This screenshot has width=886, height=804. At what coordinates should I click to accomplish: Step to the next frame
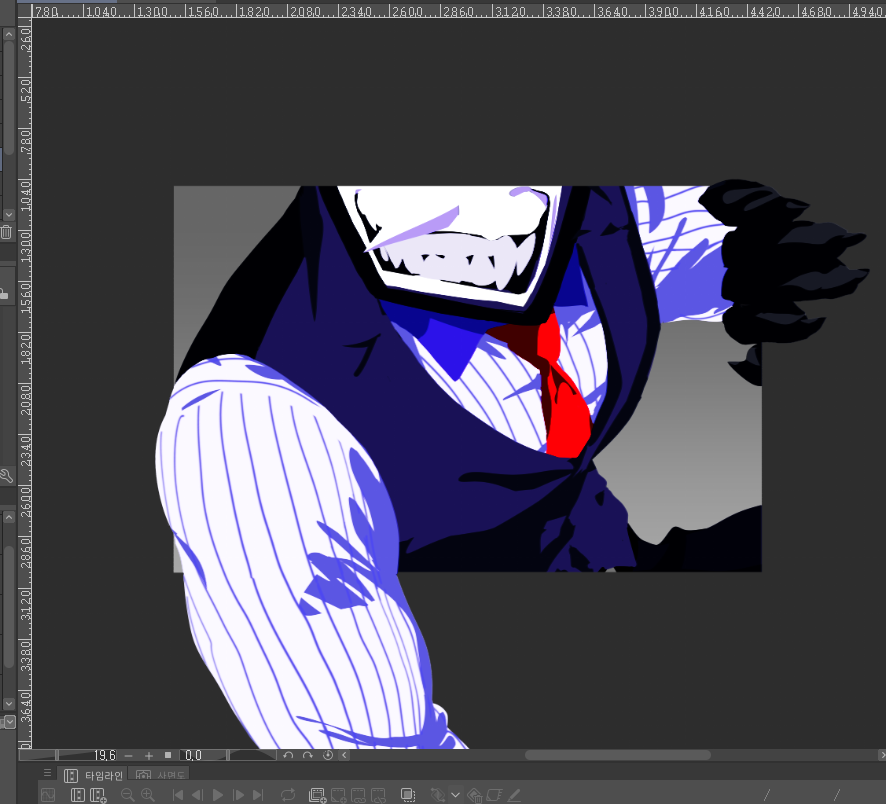(x=238, y=795)
